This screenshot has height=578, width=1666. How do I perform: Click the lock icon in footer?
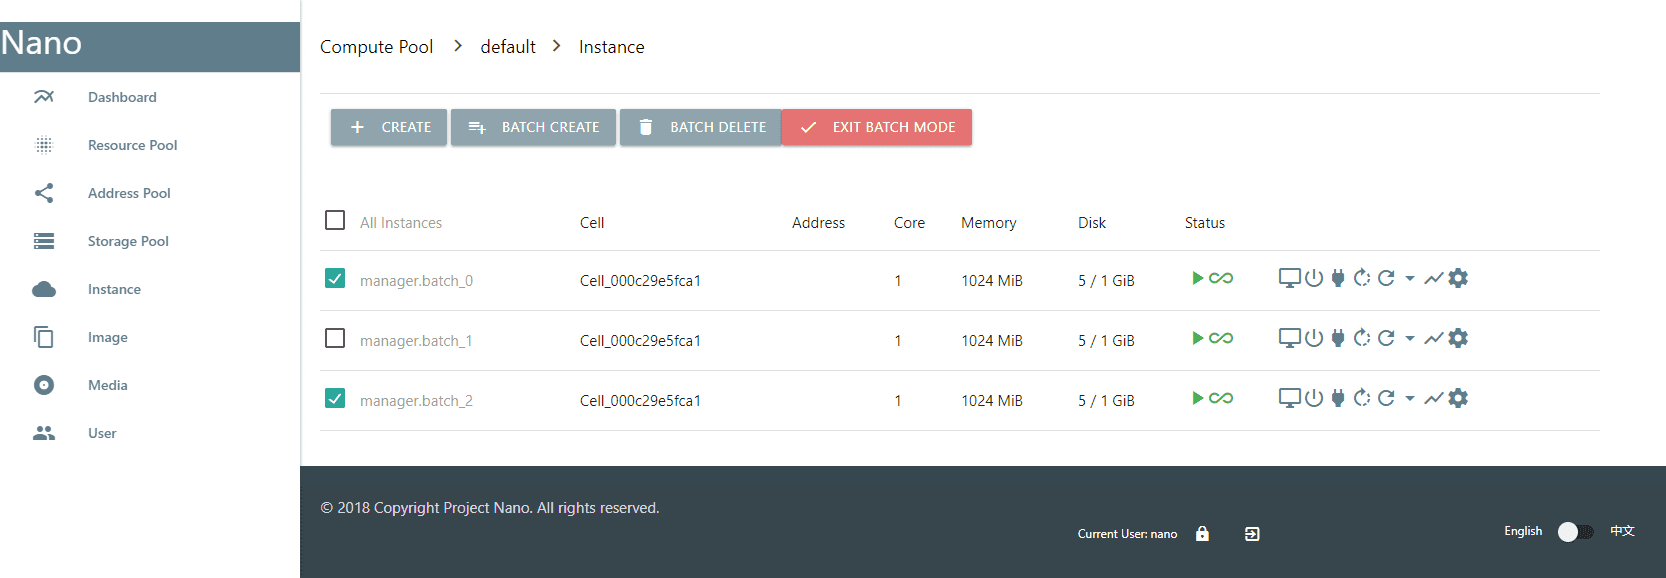point(1202,534)
